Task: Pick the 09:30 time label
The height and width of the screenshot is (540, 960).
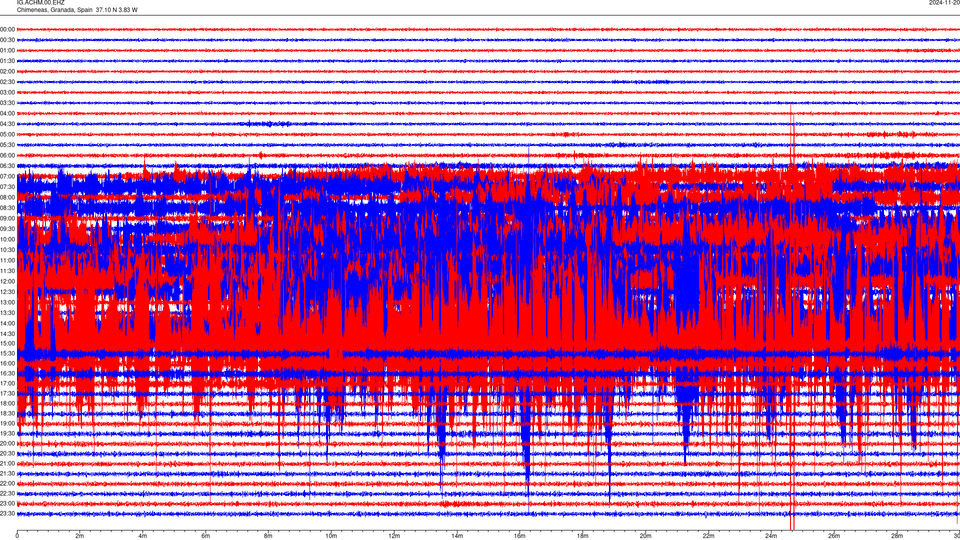Action: [x=7, y=229]
